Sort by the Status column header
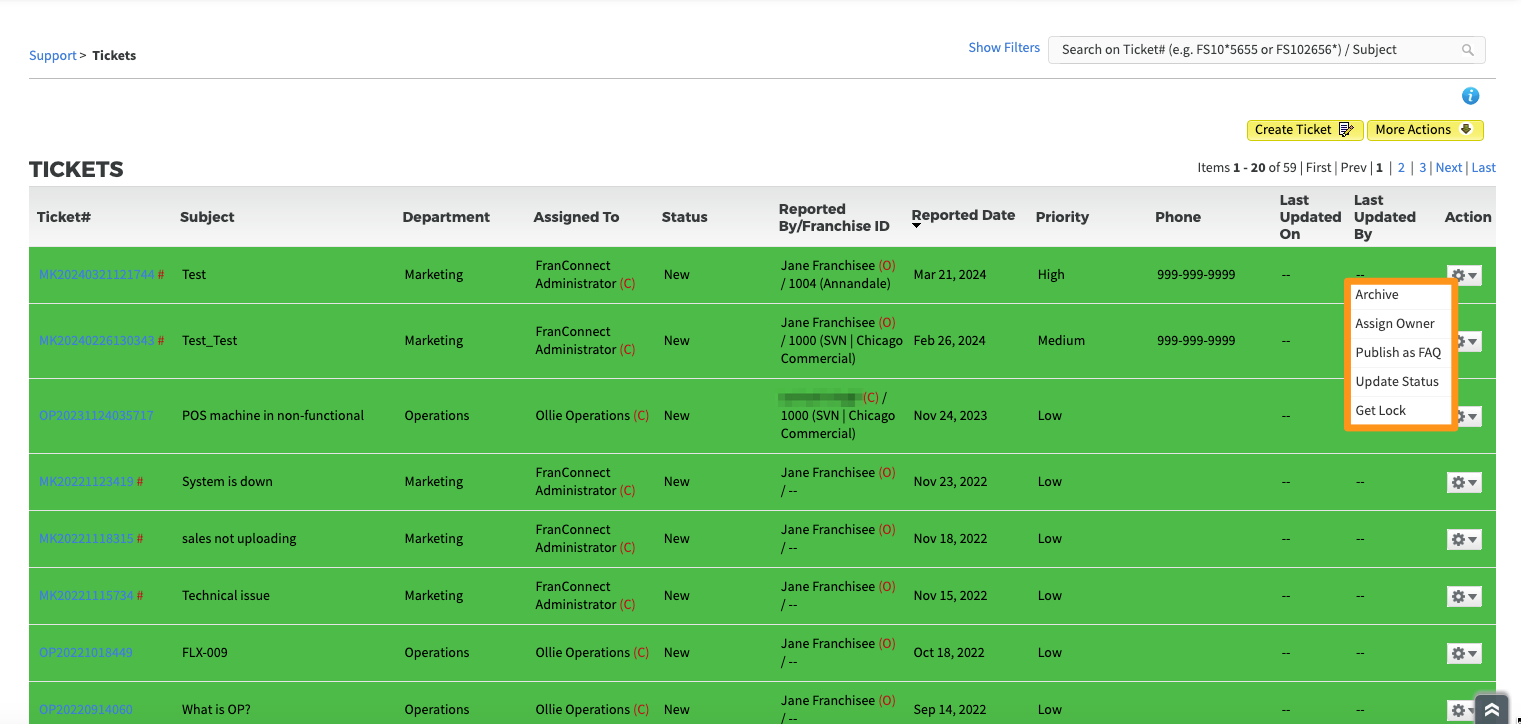The width and height of the screenshot is (1521, 724). click(x=684, y=217)
